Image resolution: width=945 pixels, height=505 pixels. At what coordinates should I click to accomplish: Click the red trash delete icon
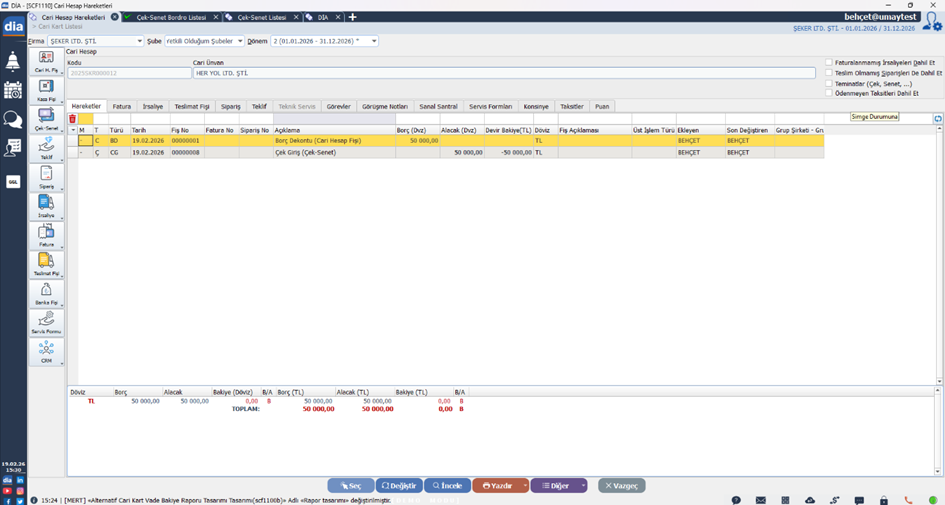[x=72, y=119]
